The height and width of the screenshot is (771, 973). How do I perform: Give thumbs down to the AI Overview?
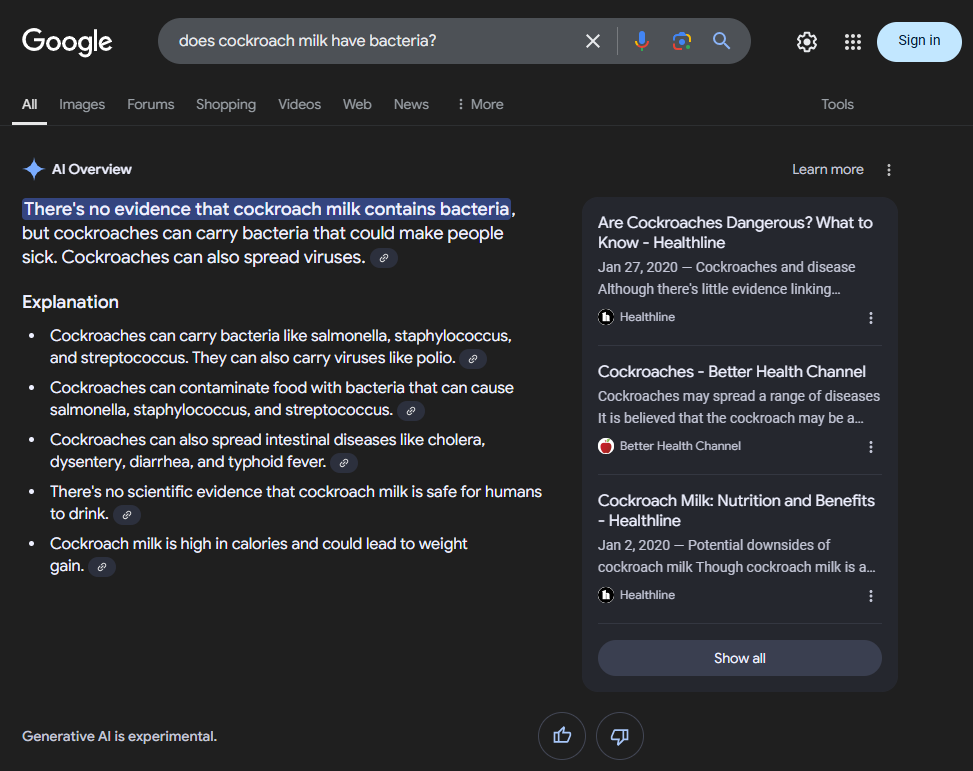point(619,736)
